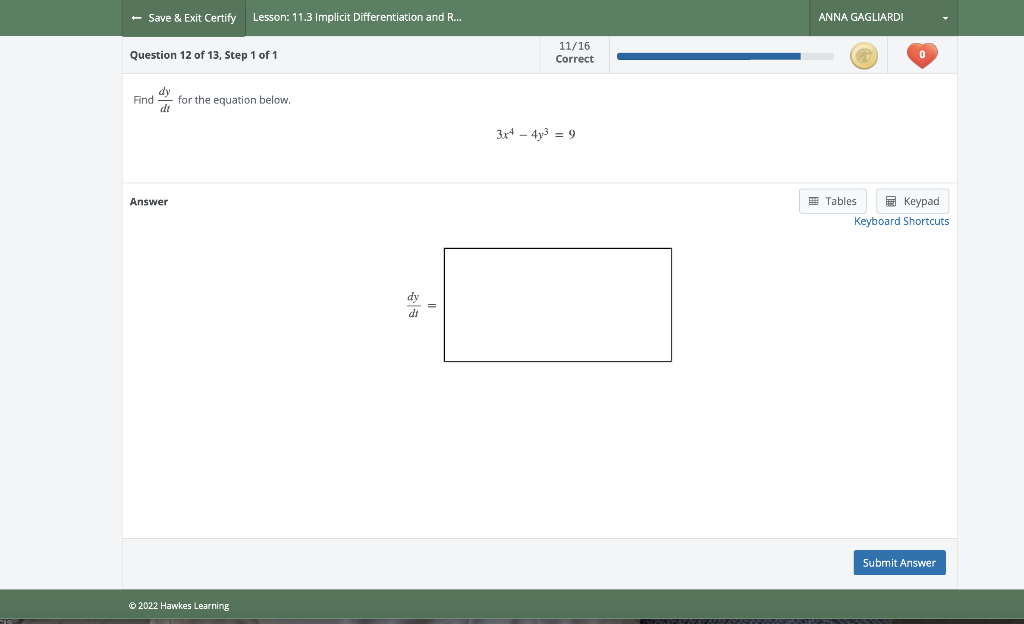Click the equation 3x^4 - 4y^3 = 9
This screenshot has width=1024, height=624.
[535, 133]
